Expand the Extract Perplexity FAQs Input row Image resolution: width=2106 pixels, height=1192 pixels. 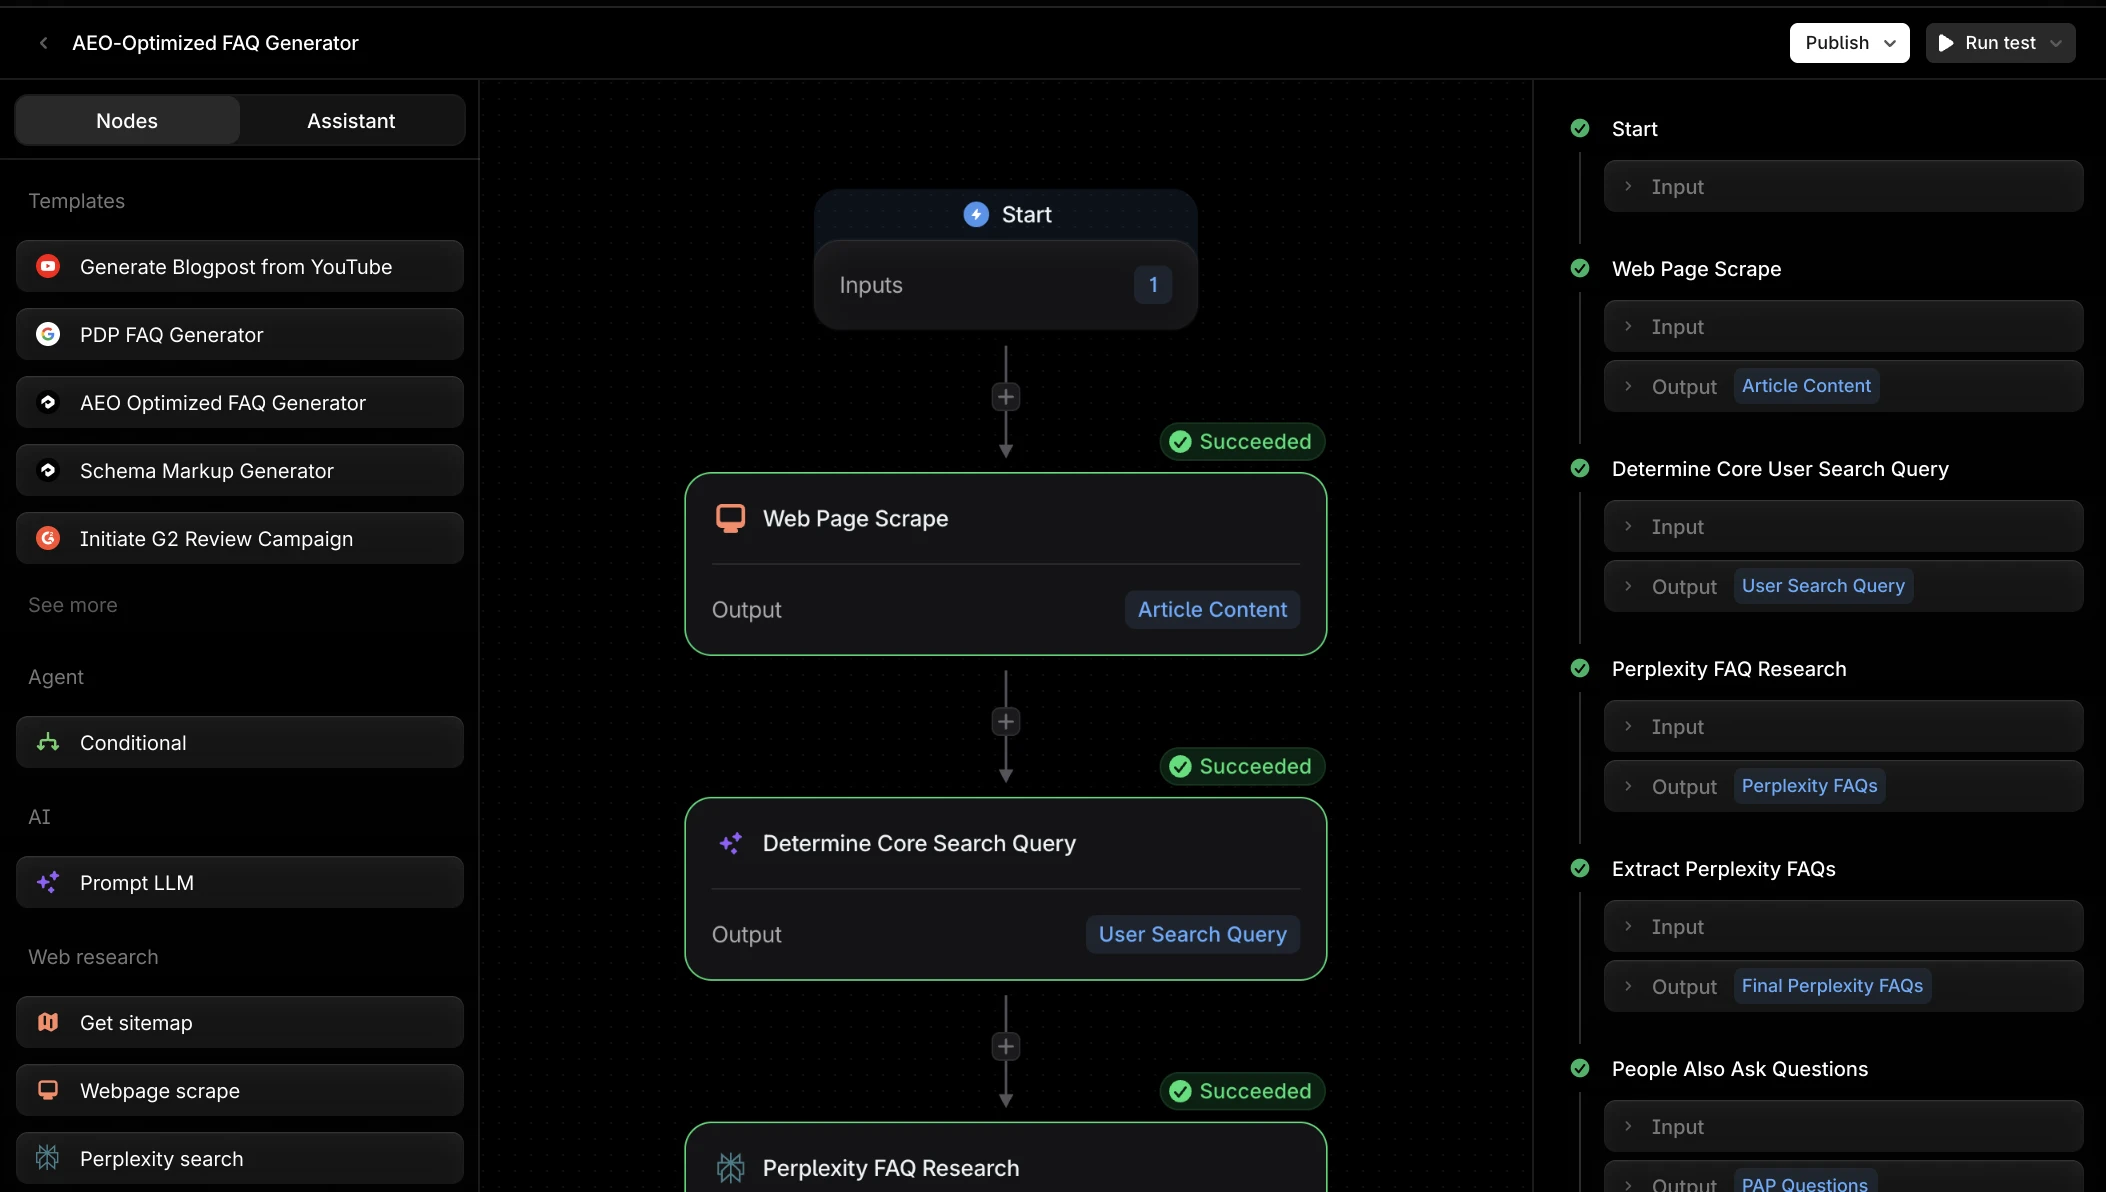coord(1843,926)
